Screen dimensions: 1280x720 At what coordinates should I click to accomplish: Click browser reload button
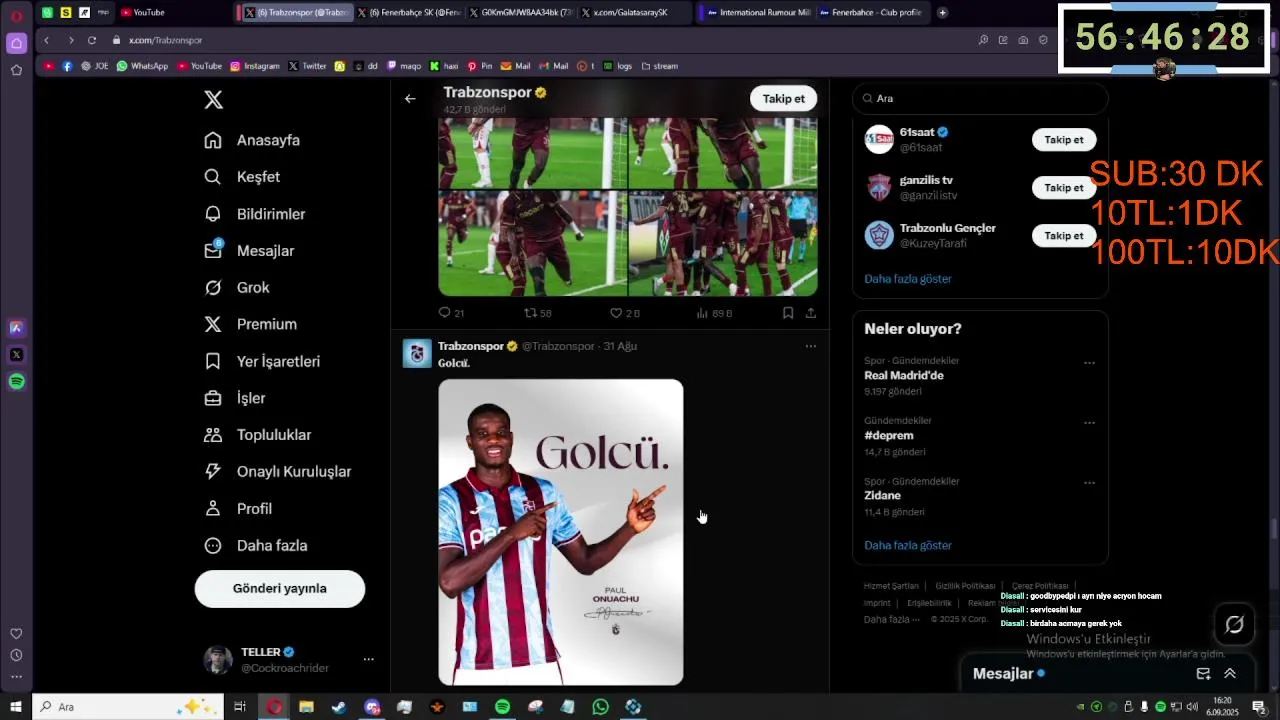92,40
